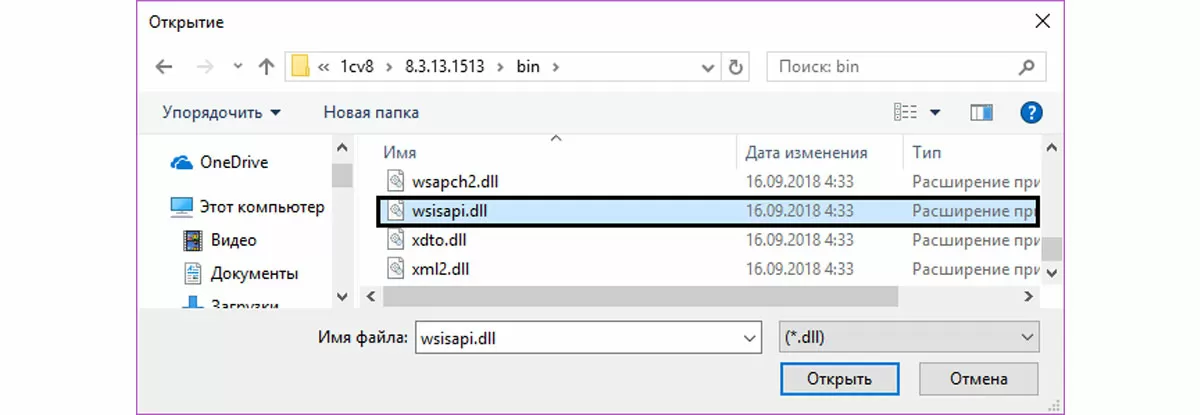This screenshot has height=415, width=1200.
Task: Click the Up folder arrow
Action: click(266, 67)
